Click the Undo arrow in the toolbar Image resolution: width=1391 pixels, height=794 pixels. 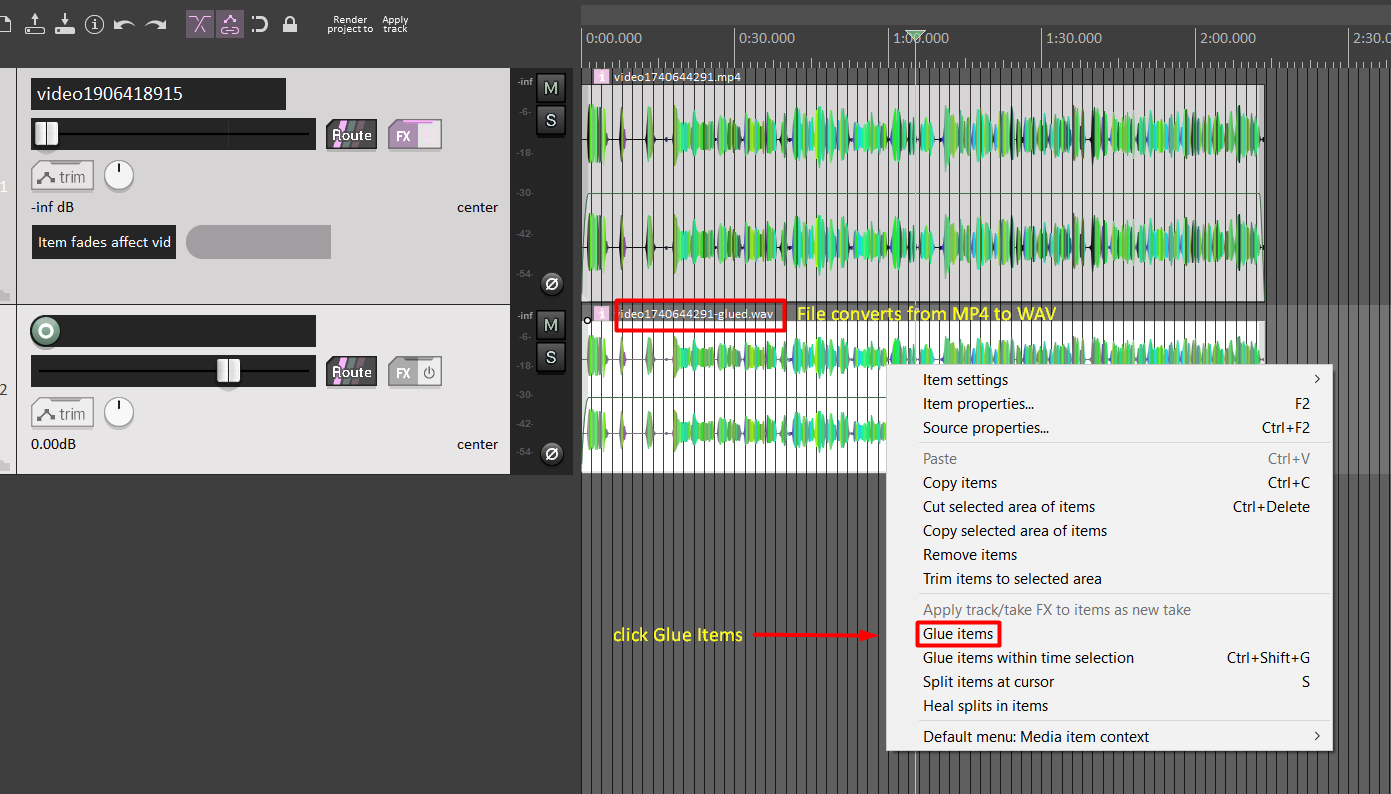tap(124, 24)
